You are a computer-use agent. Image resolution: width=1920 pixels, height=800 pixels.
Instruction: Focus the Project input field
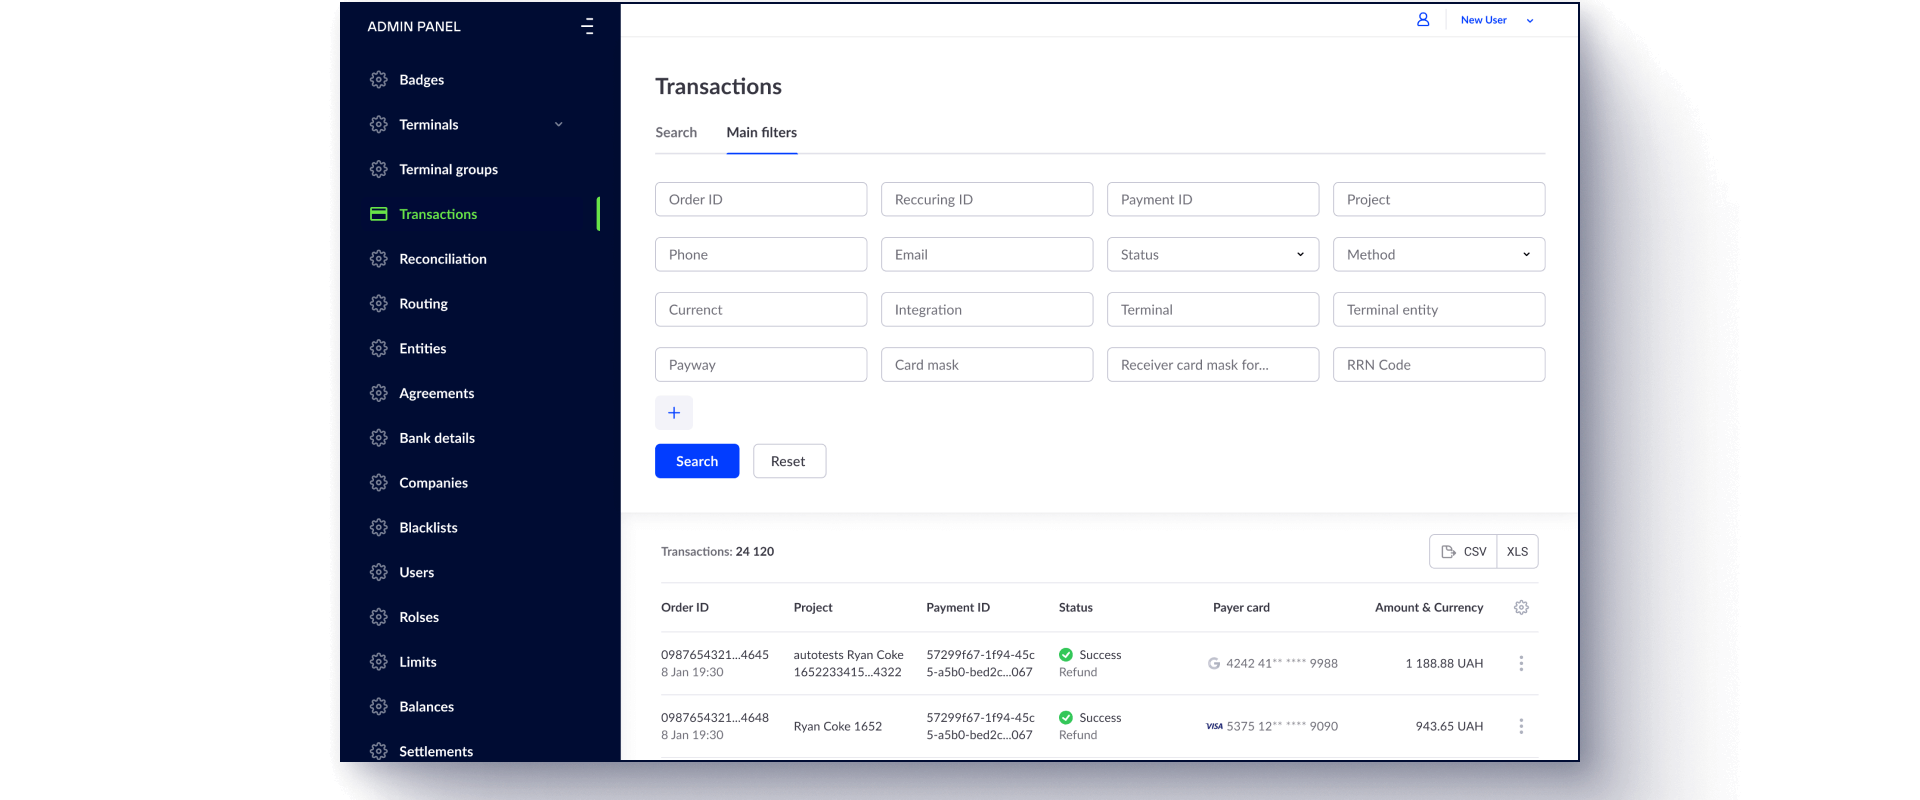point(1439,200)
